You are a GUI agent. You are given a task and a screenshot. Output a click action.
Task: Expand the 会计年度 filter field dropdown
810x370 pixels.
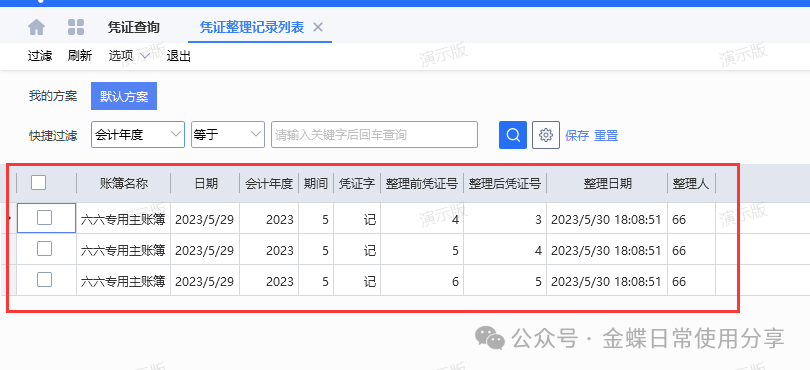pos(138,135)
